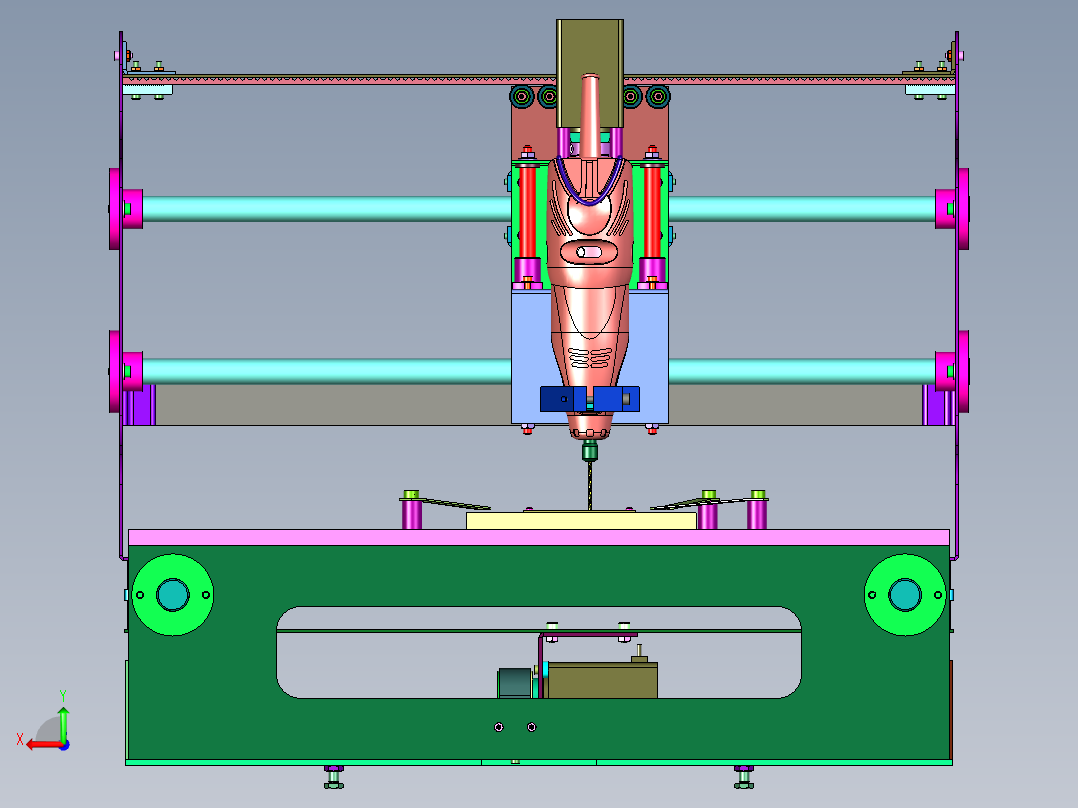Pick the left leveling foot under the base
1078x808 pixels.
click(333, 777)
